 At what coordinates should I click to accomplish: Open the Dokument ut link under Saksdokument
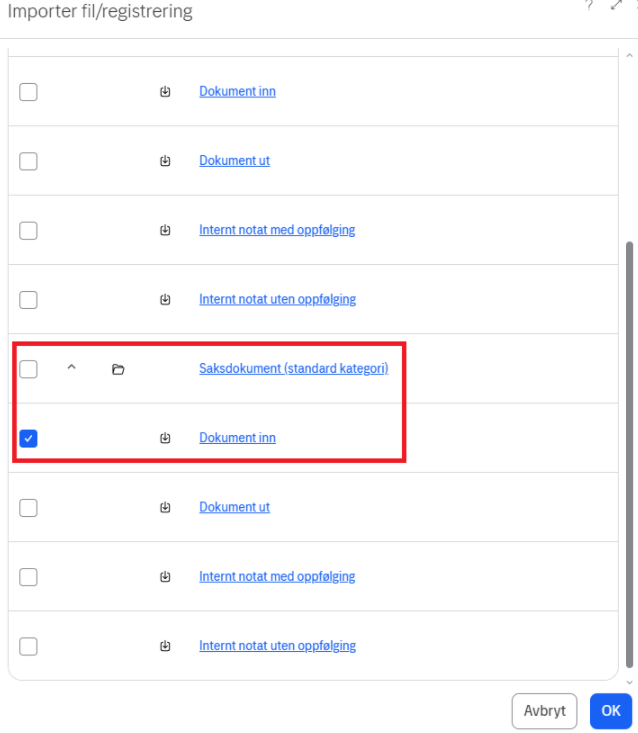click(x=234, y=507)
